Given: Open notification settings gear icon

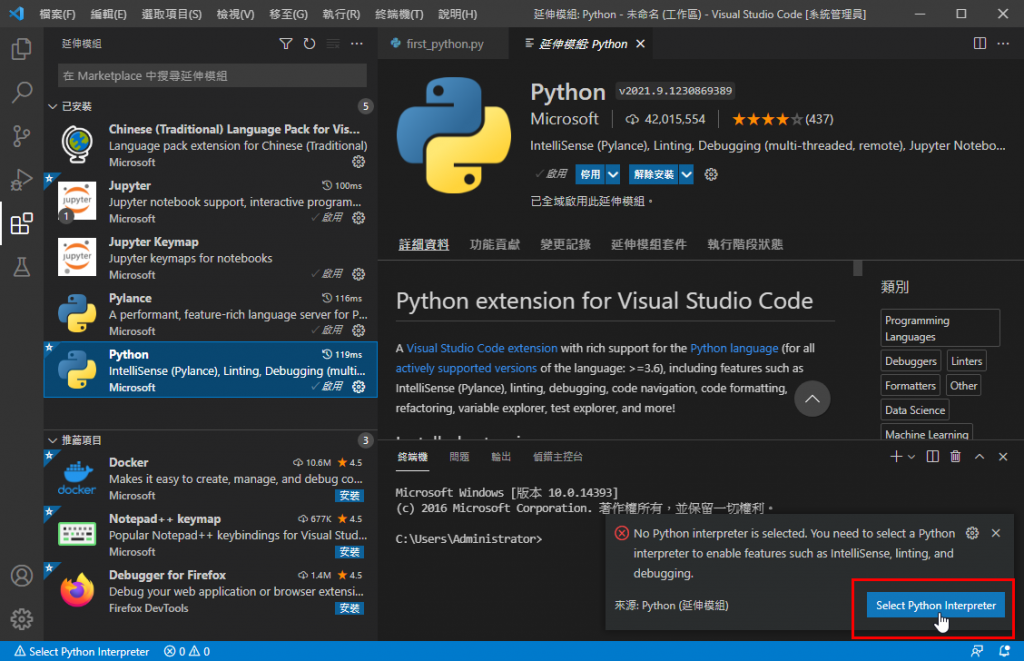Looking at the screenshot, I should pos(972,533).
